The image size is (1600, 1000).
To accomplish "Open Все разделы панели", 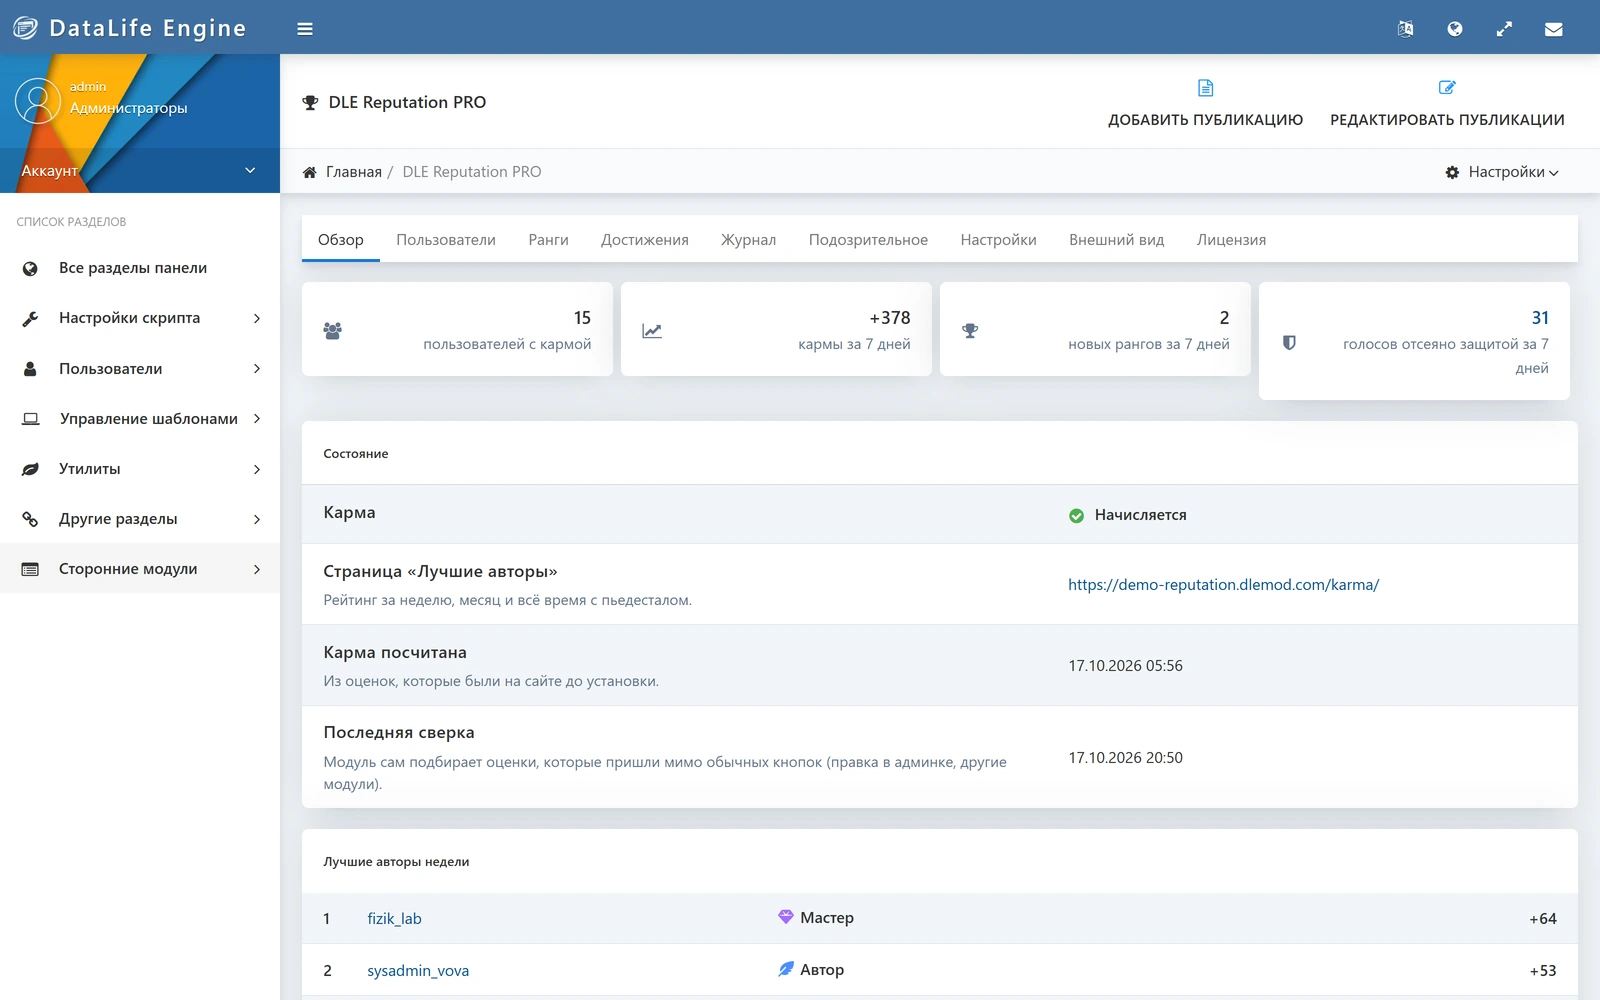I will pos(140,268).
